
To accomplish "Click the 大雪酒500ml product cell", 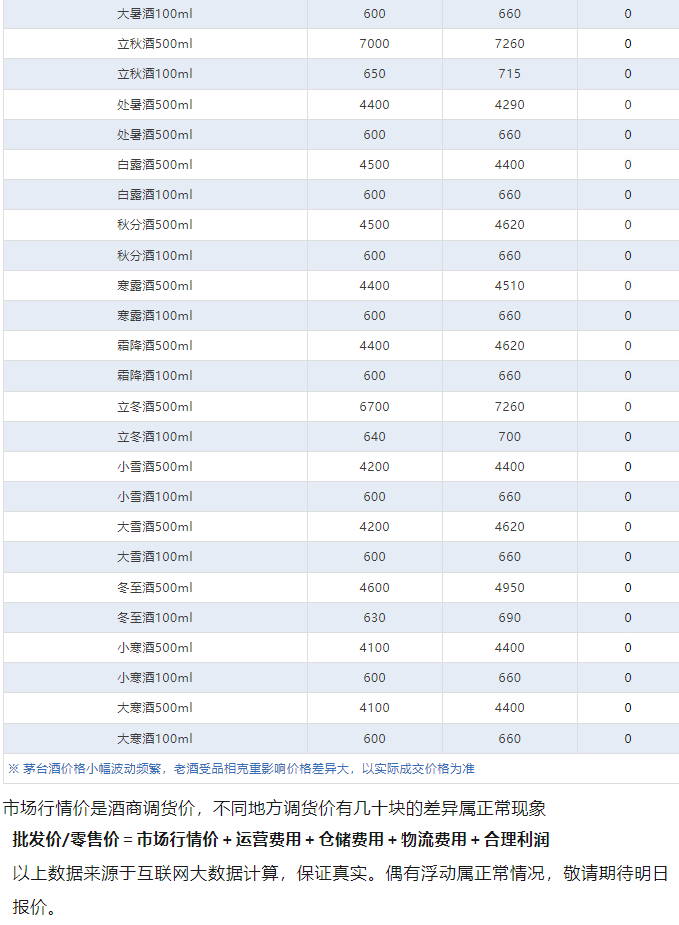I will (155, 527).
